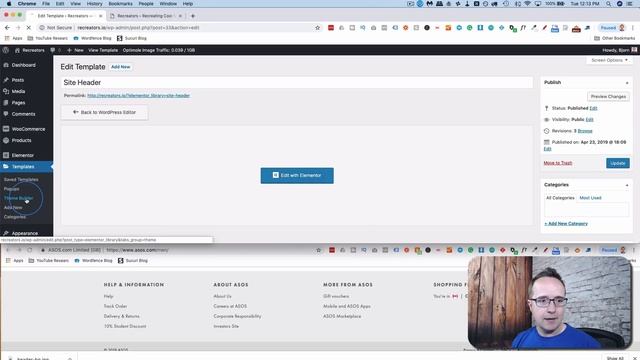Click the comments bubble in admin bar
This screenshot has width=640, height=360.
pos(53,50)
